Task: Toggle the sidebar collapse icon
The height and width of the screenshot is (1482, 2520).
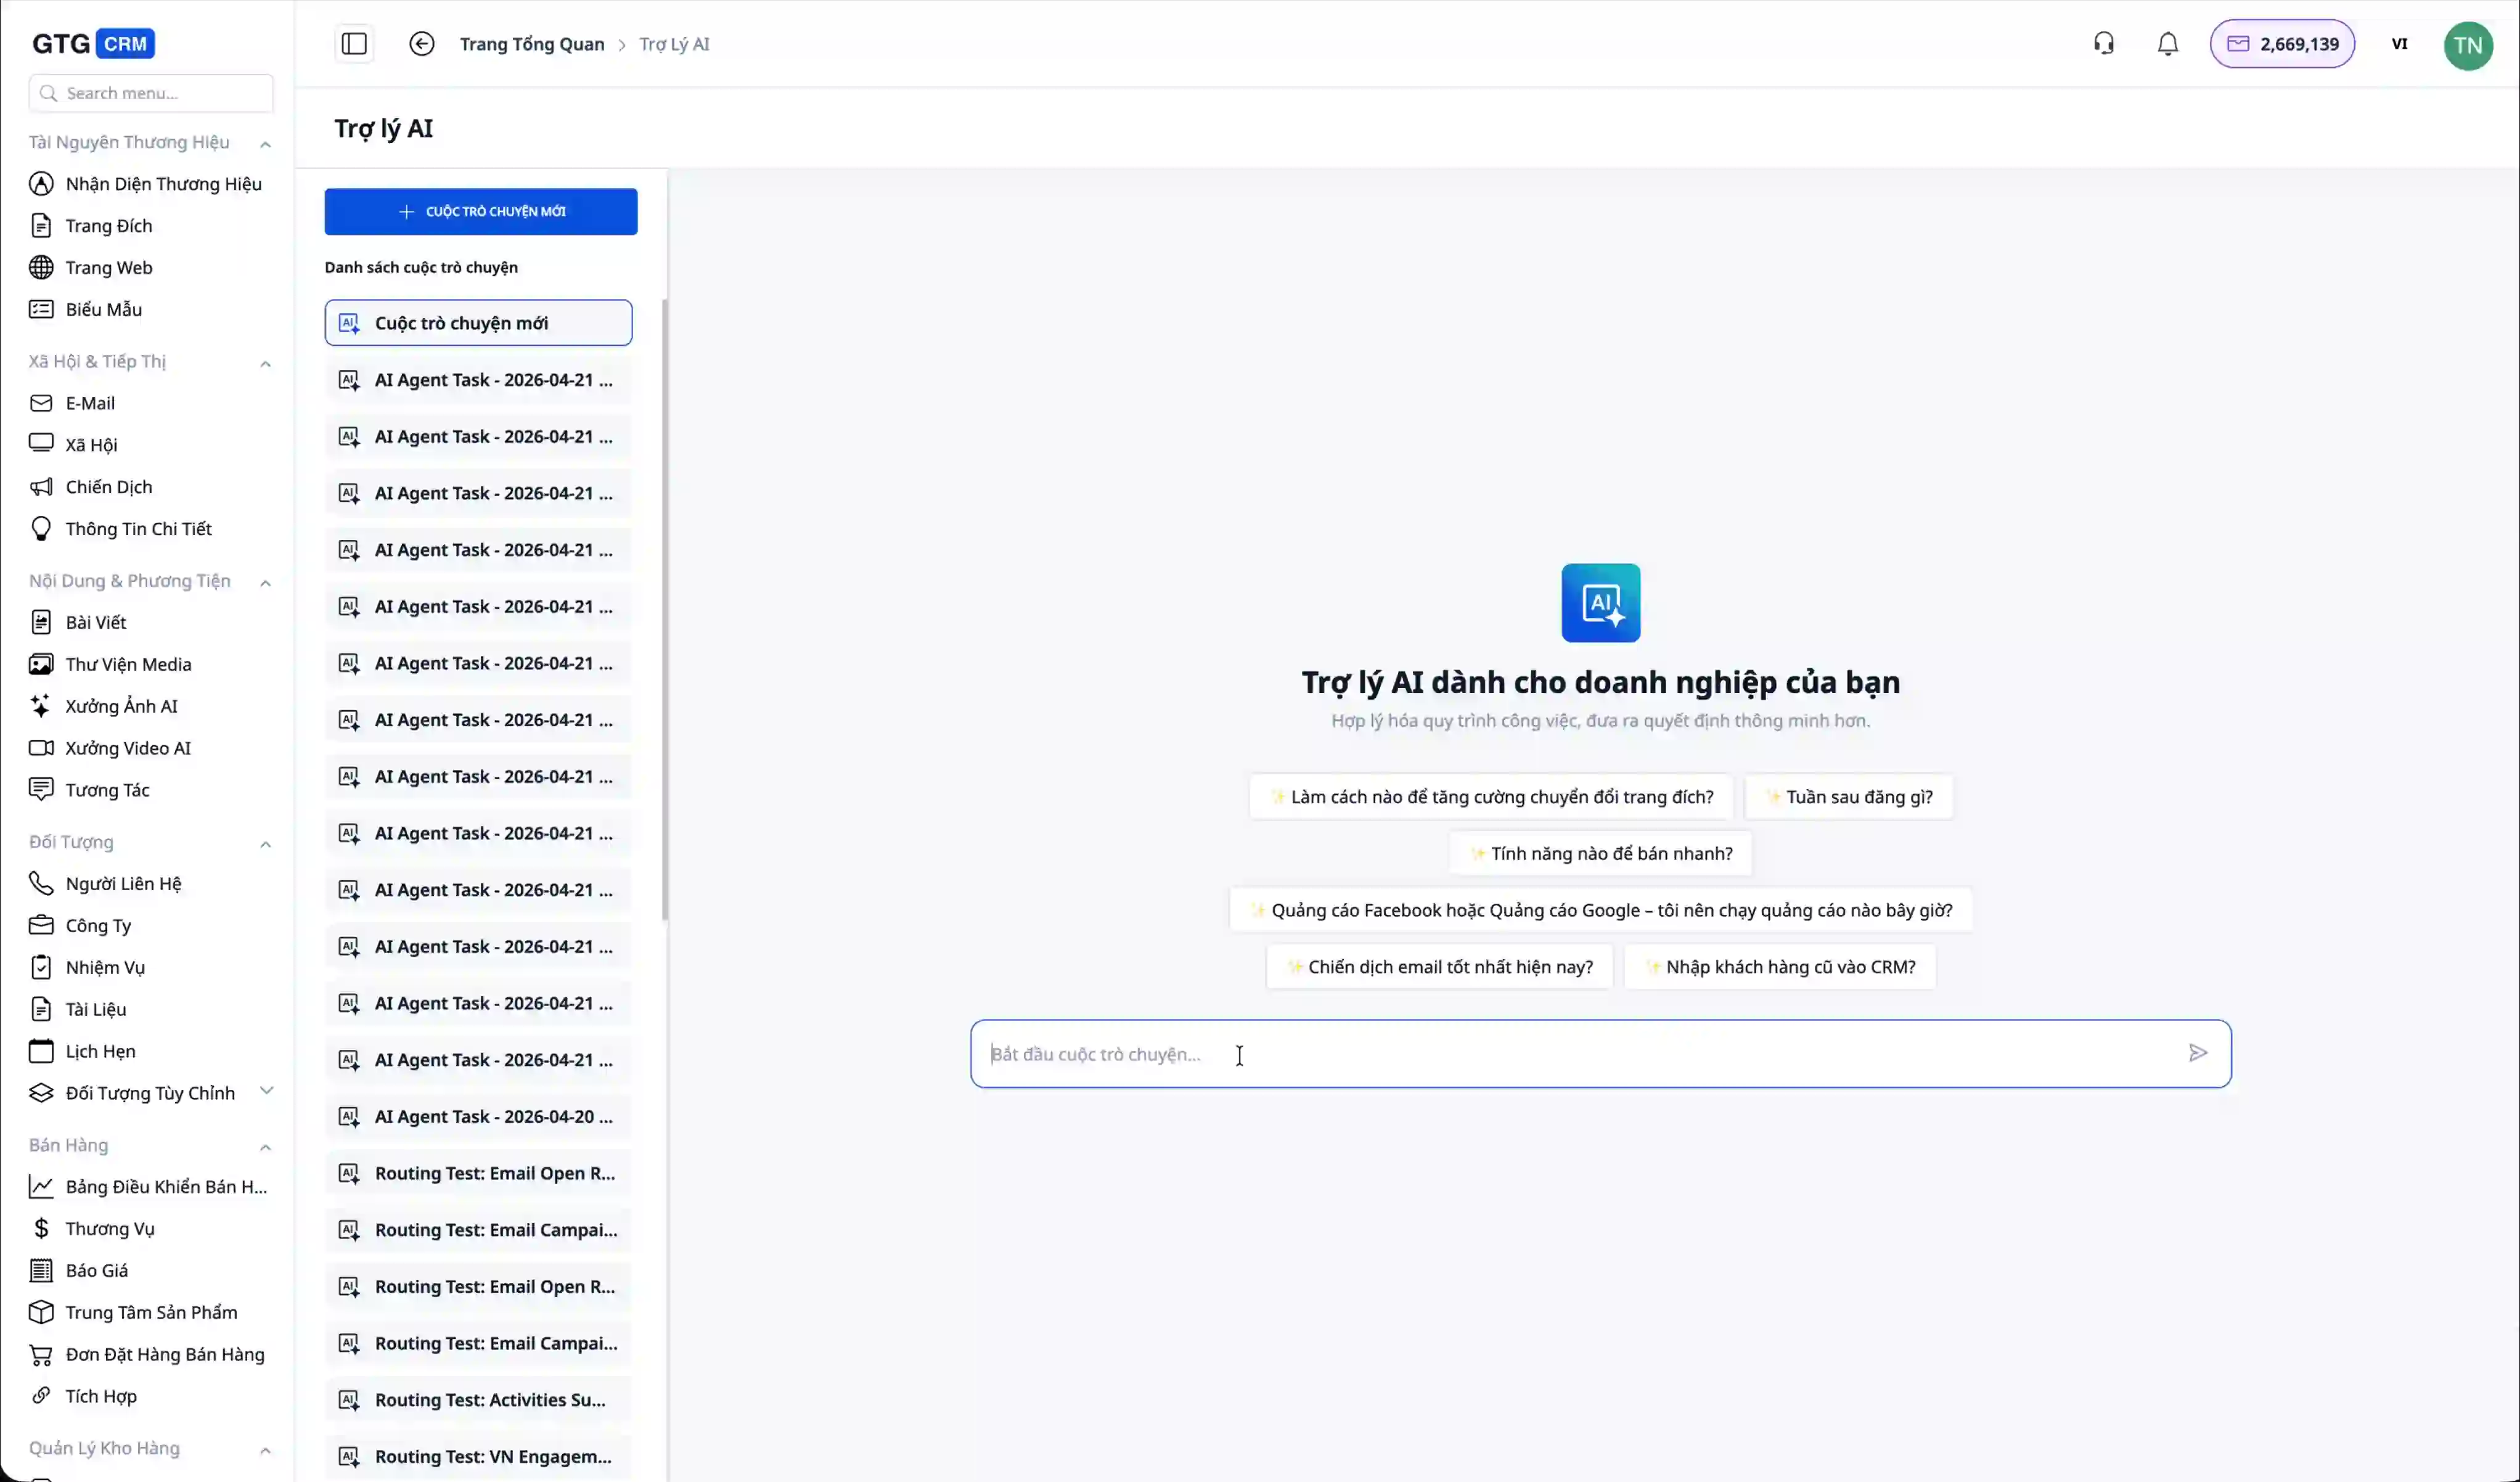Action: click(x=354, y=44)
